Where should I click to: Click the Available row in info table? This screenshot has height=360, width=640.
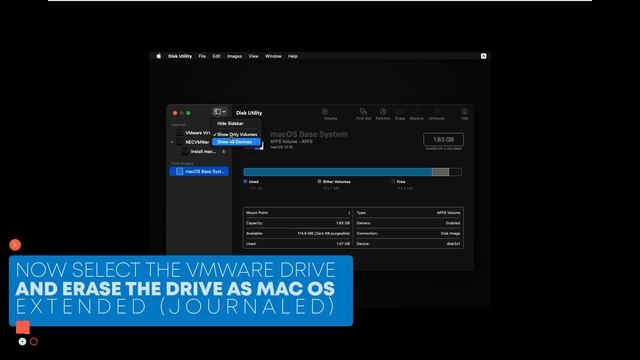pyautogui.click(x=298, y=233)
